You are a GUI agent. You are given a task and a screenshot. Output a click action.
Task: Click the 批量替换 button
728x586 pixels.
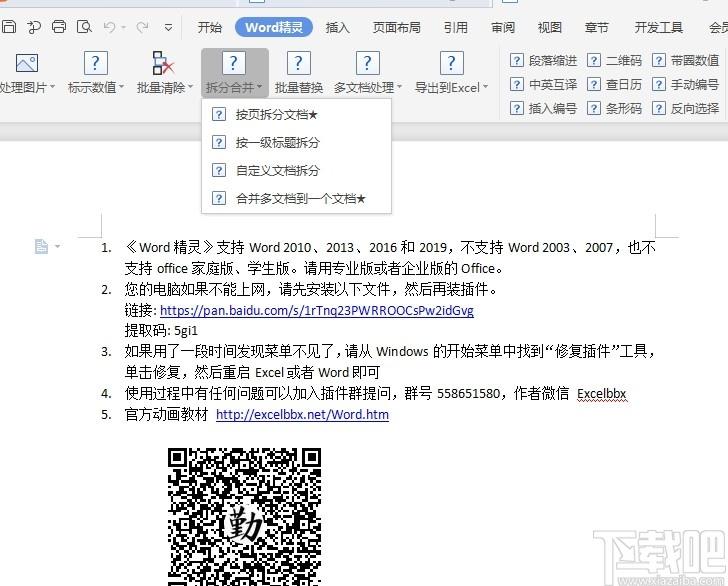(x=299, y=73)
